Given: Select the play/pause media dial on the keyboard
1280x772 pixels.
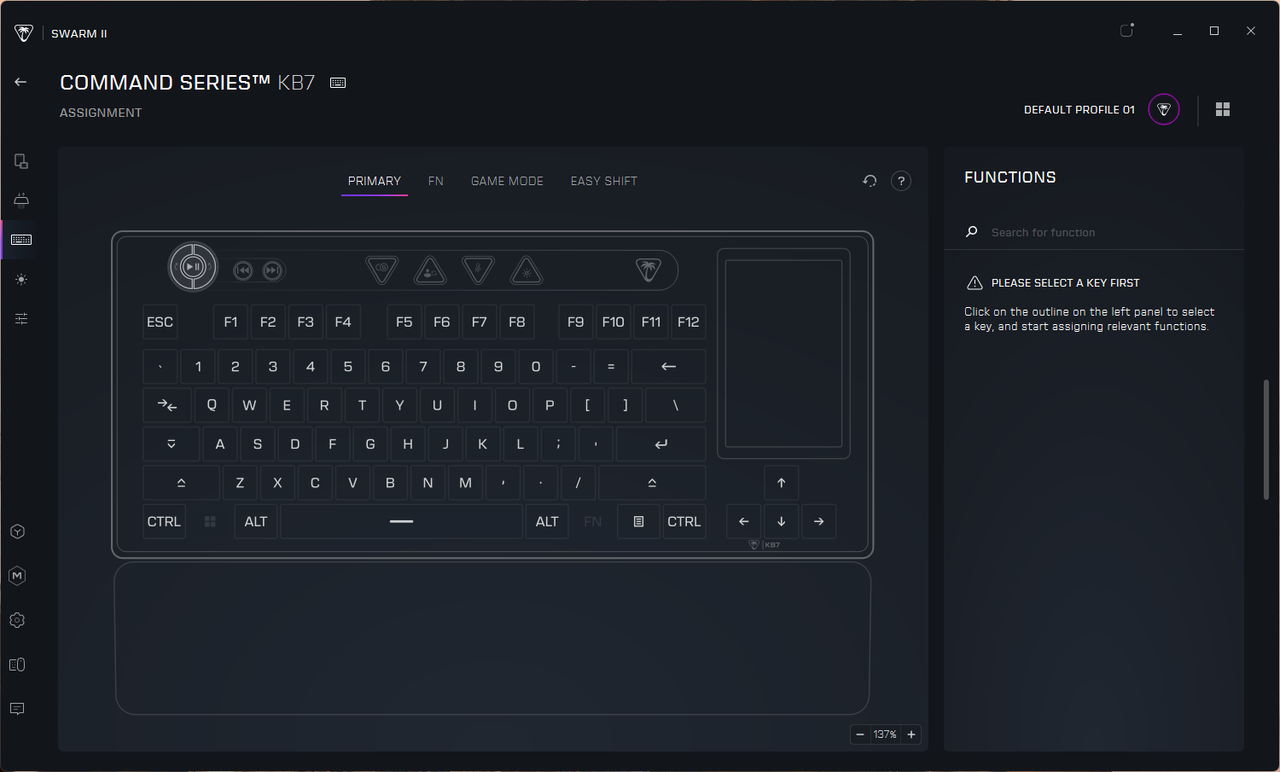Looking at the screenshot, I should click(193, 267).
